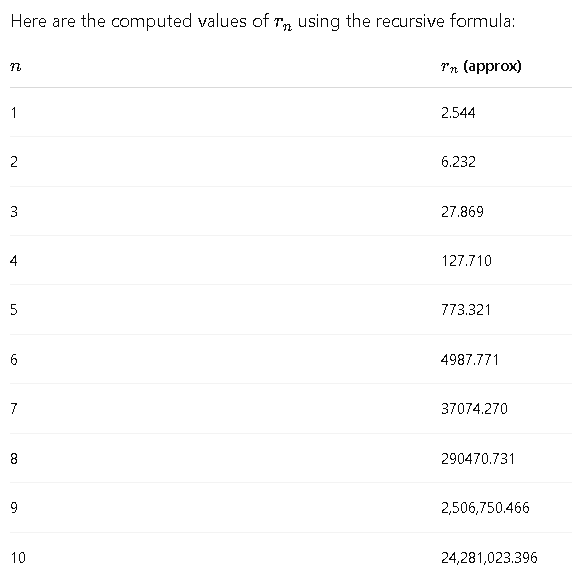
Task: Select the value 2.544 in row 1
Action: [458, 113]
